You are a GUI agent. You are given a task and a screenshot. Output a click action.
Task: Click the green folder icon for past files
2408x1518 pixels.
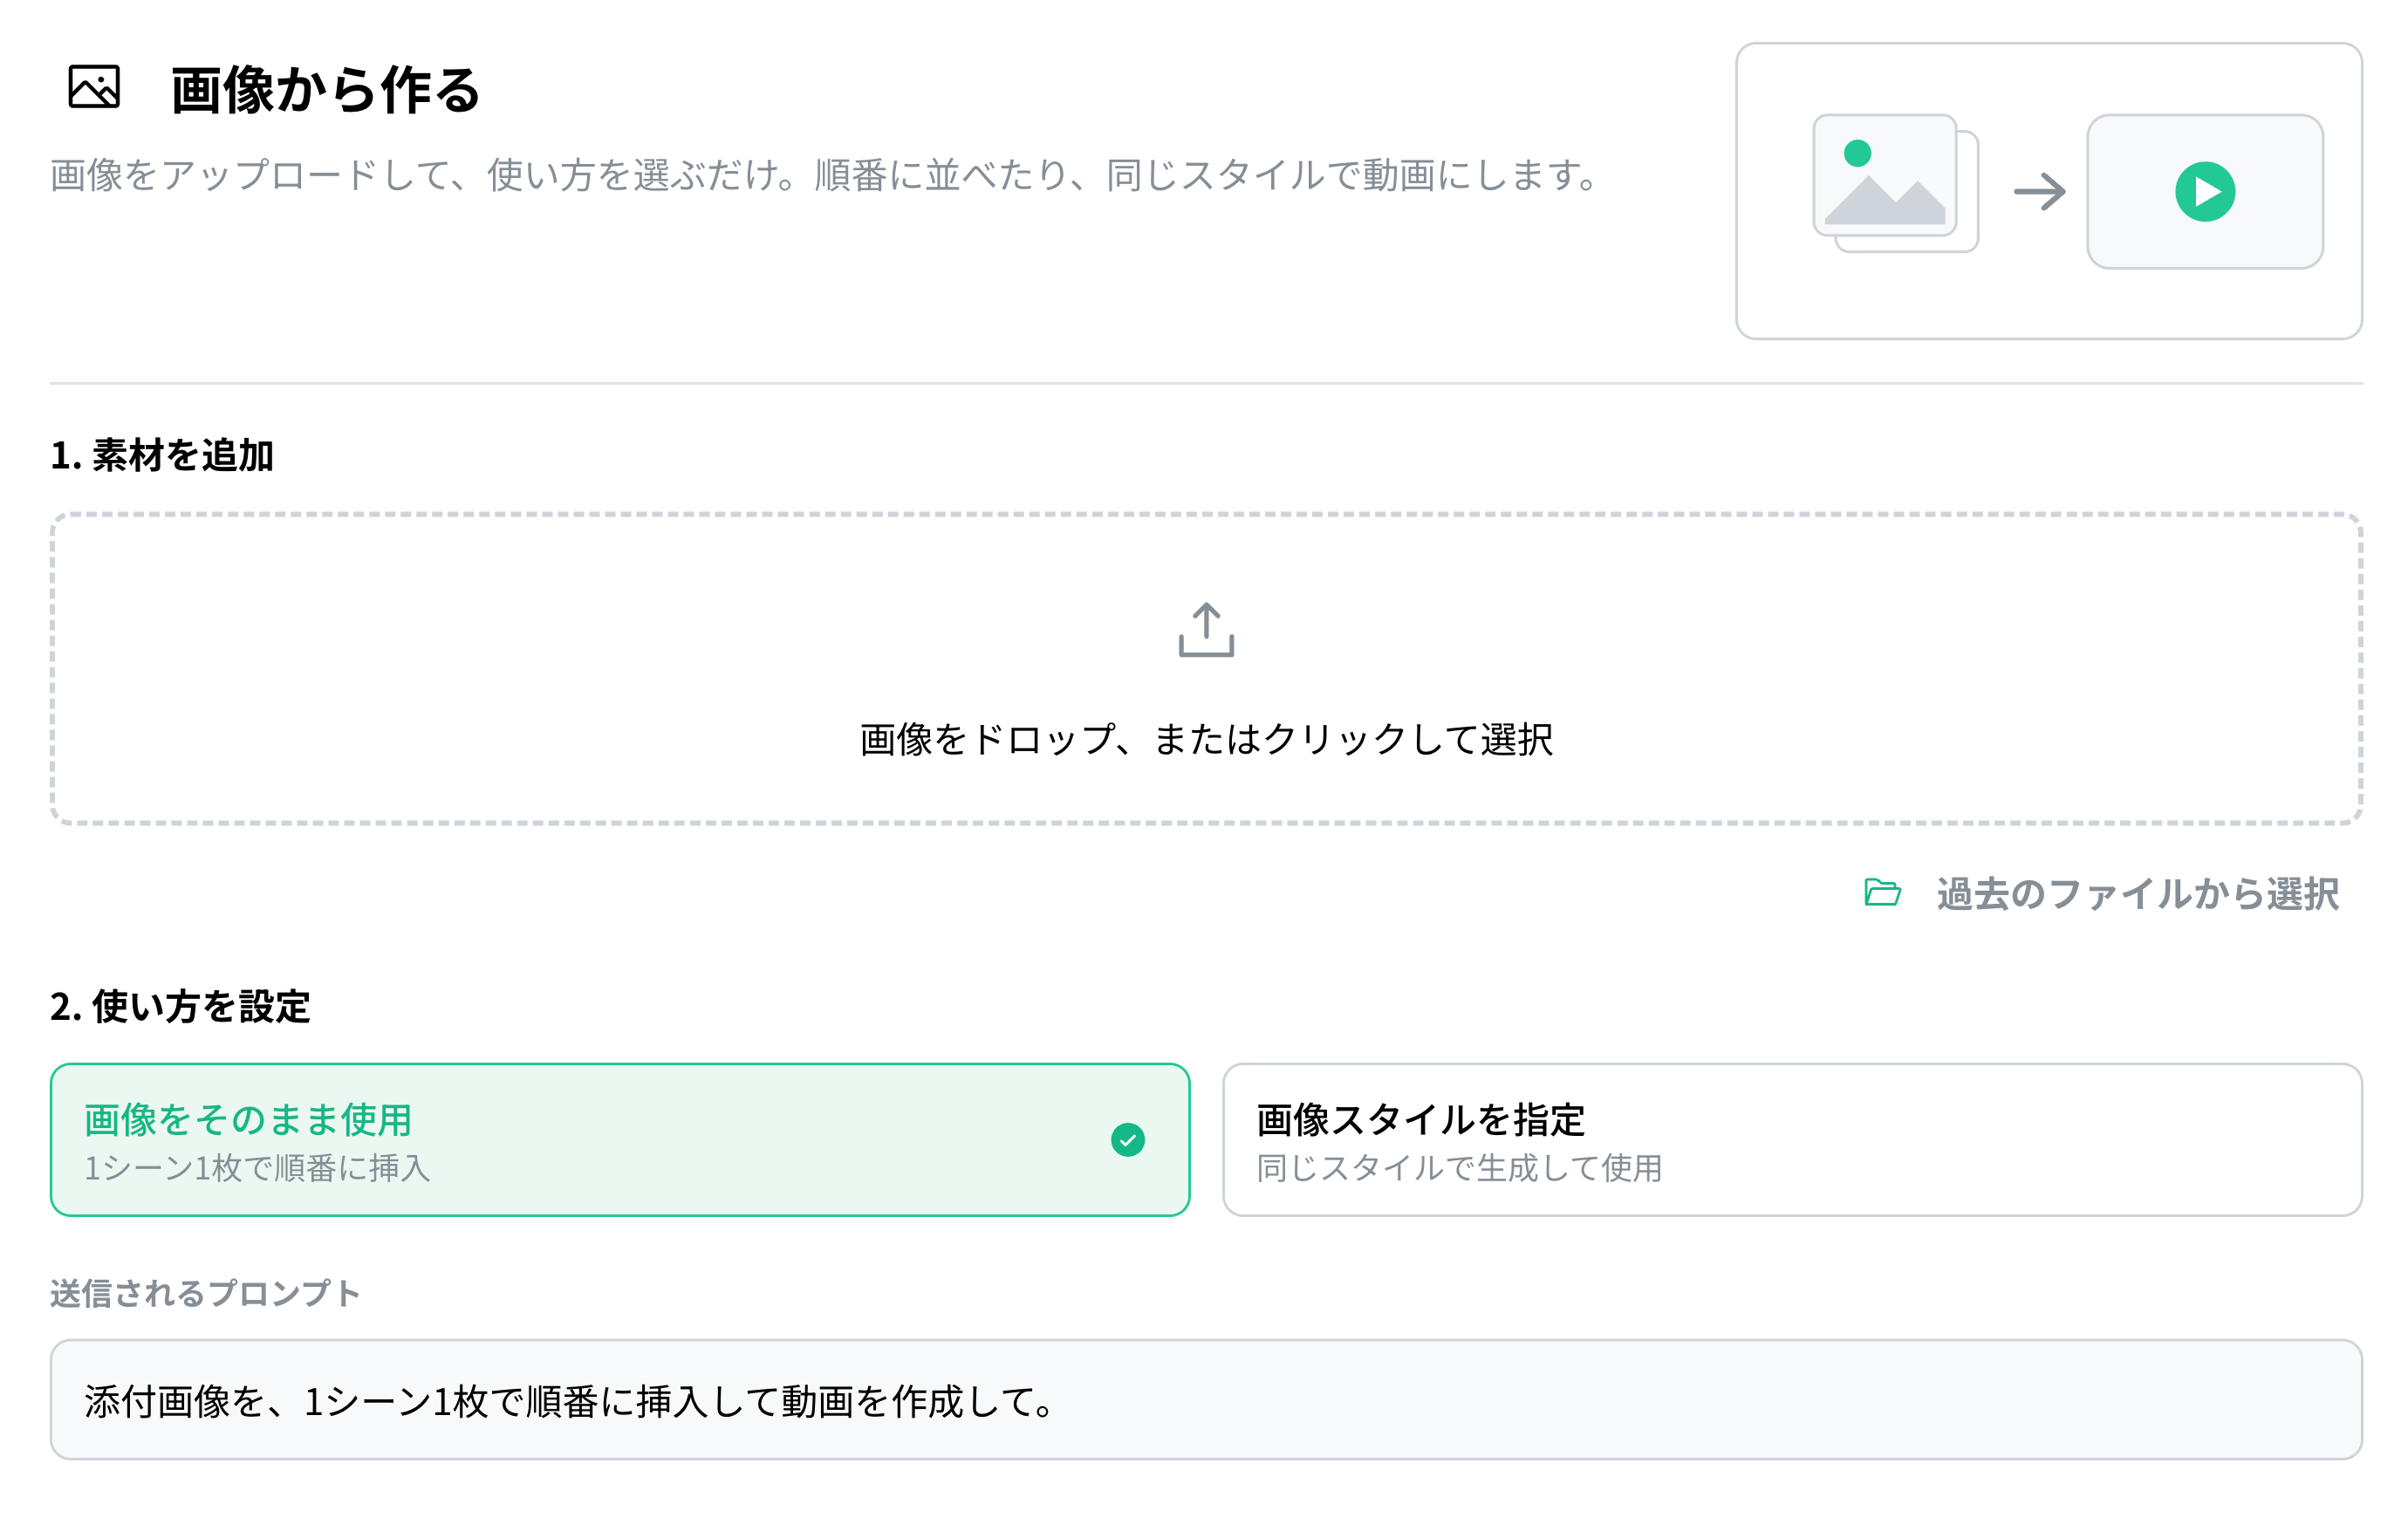click(x=1882, y=892)
